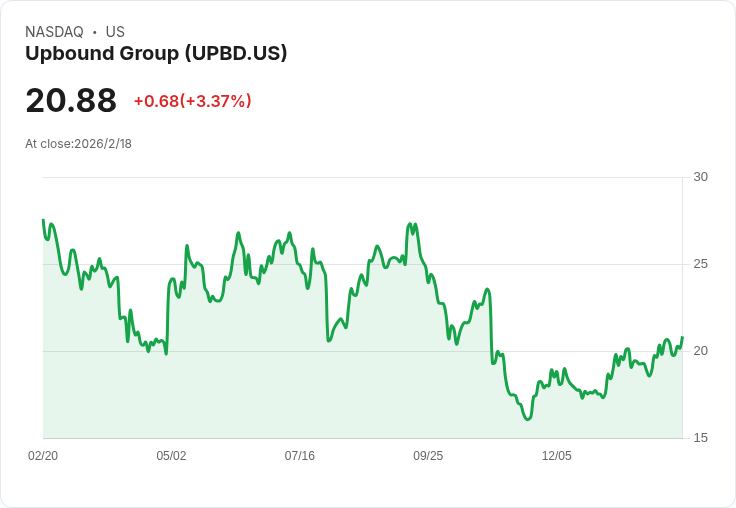Select the 09/25 date axis label
The height and width of the screenshot is (508, 736).
[428, 456]
